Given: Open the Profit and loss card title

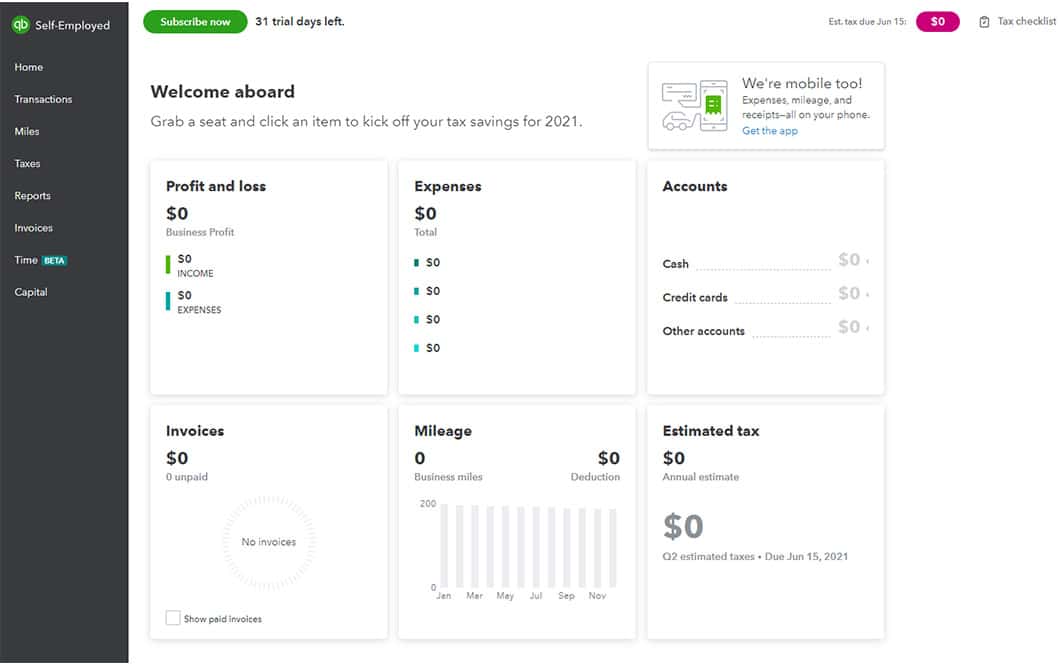Looking at the screenshot, I should point(216,186).
